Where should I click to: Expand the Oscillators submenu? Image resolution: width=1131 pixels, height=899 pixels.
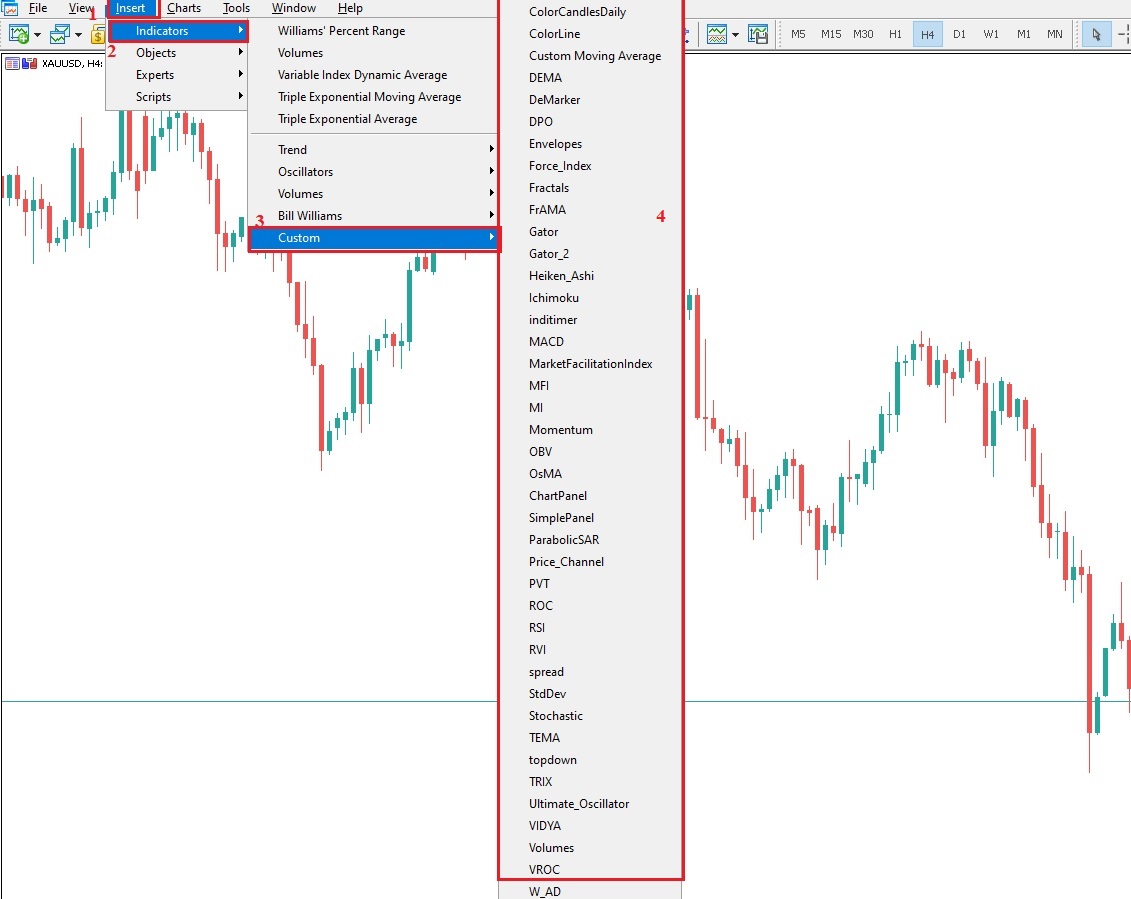pos(374,172)
